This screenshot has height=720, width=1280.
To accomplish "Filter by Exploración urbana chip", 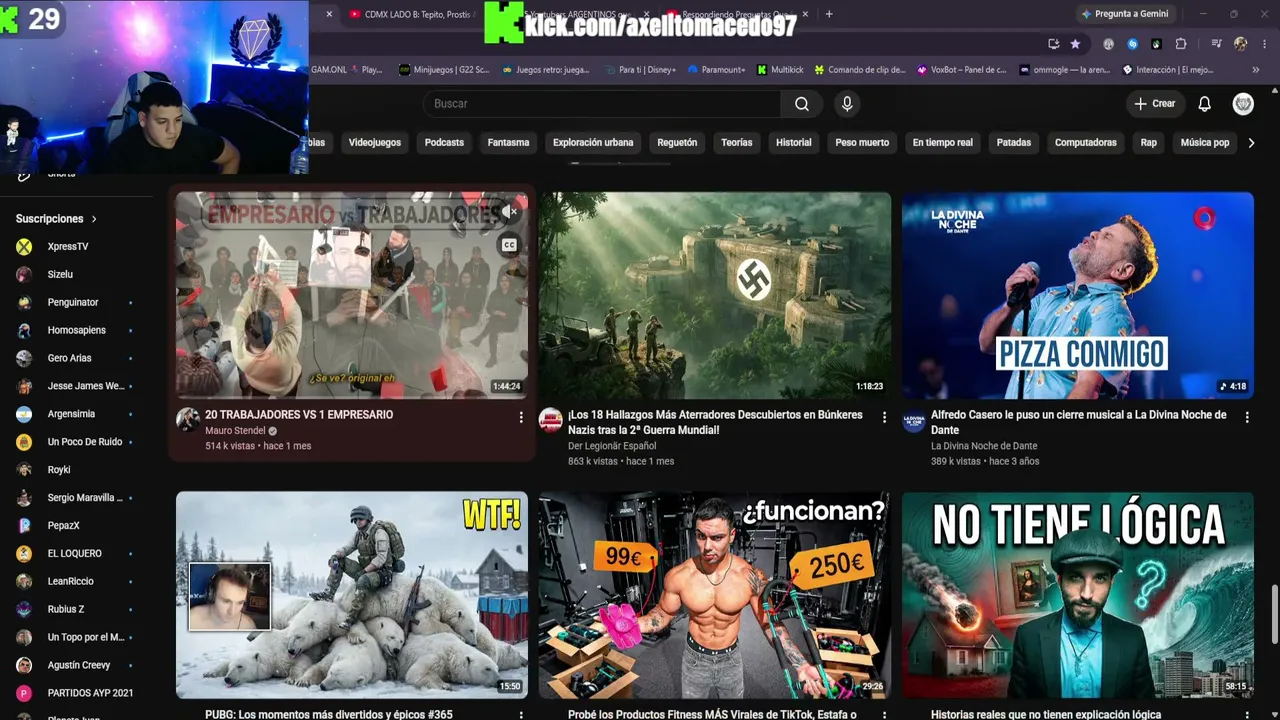I will pos(593,143).
